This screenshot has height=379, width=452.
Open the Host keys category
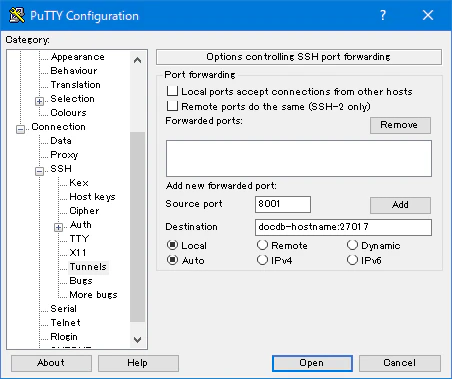92,197
